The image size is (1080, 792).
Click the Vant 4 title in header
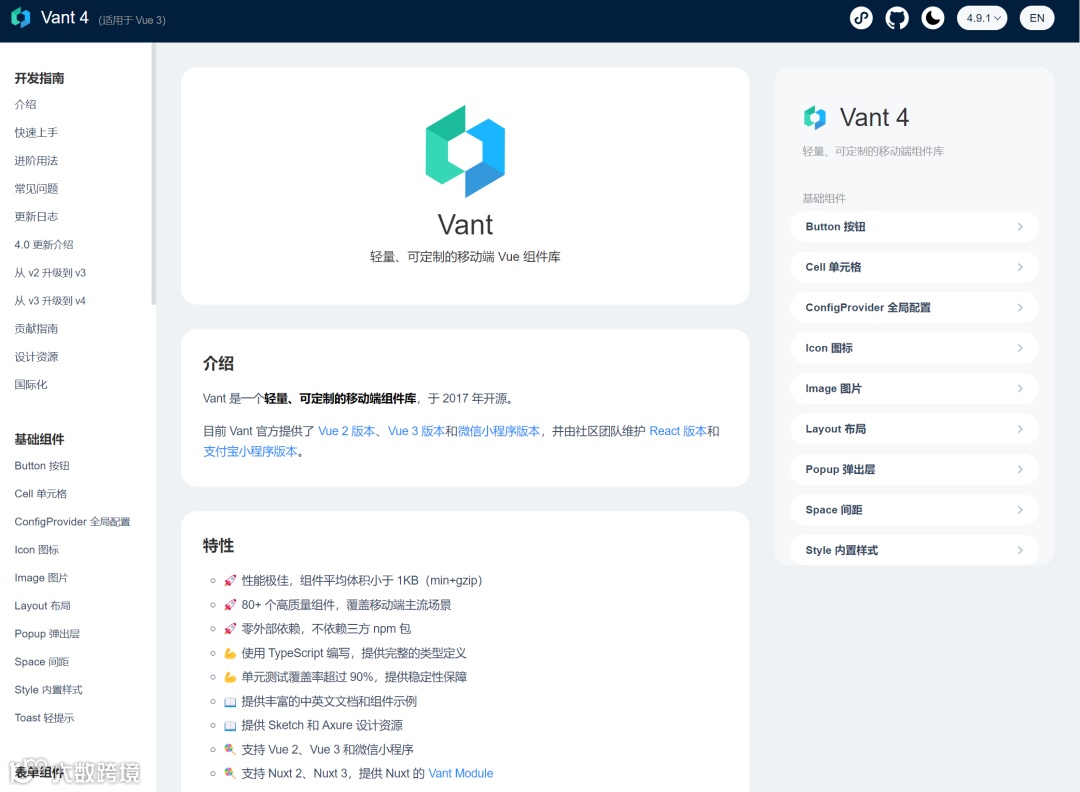tap(65, 18)
